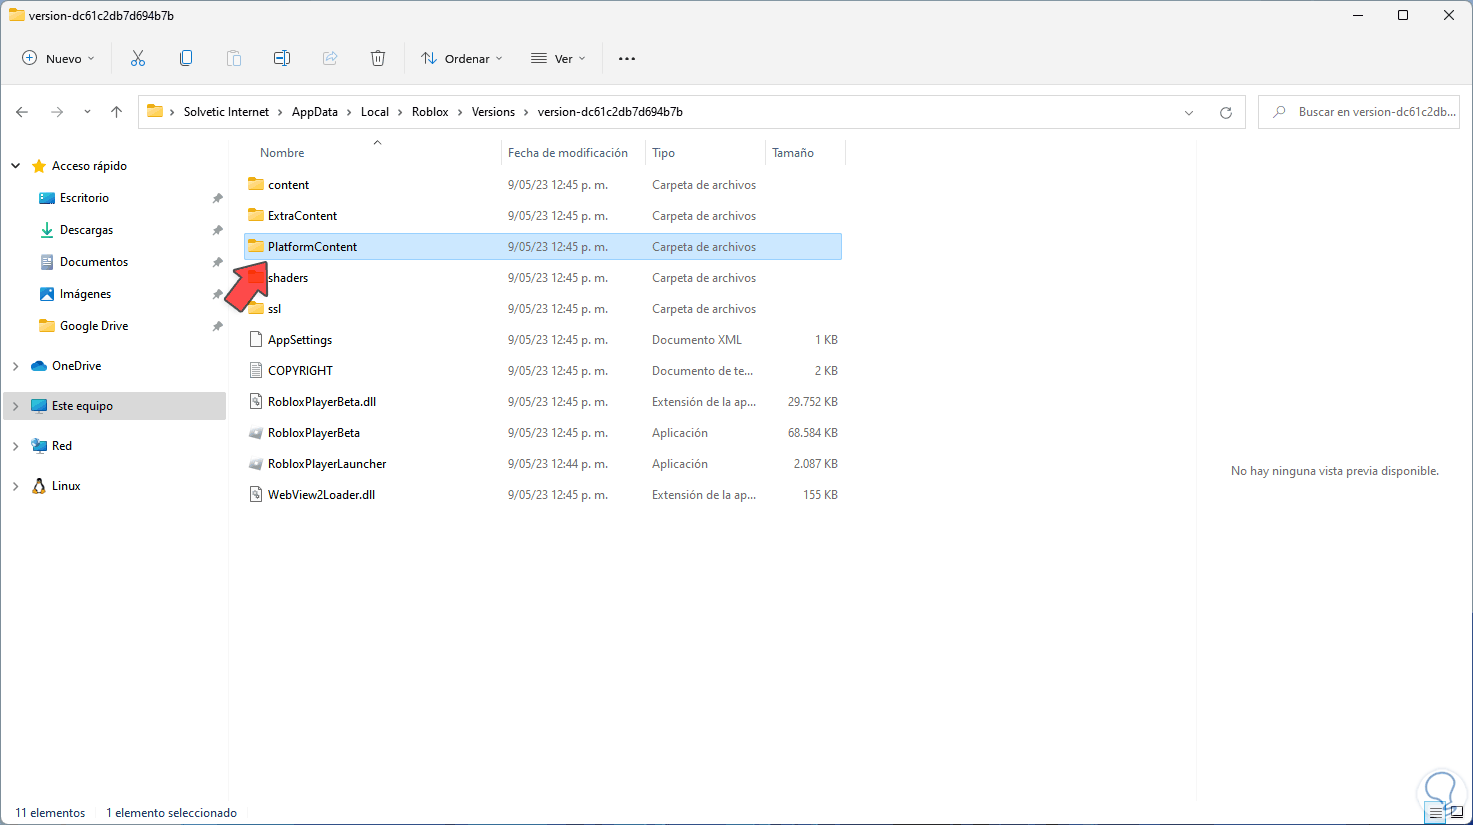
Task: Navigate to Solvetic Internet in breadcrumb
Action: click(226, 112)
